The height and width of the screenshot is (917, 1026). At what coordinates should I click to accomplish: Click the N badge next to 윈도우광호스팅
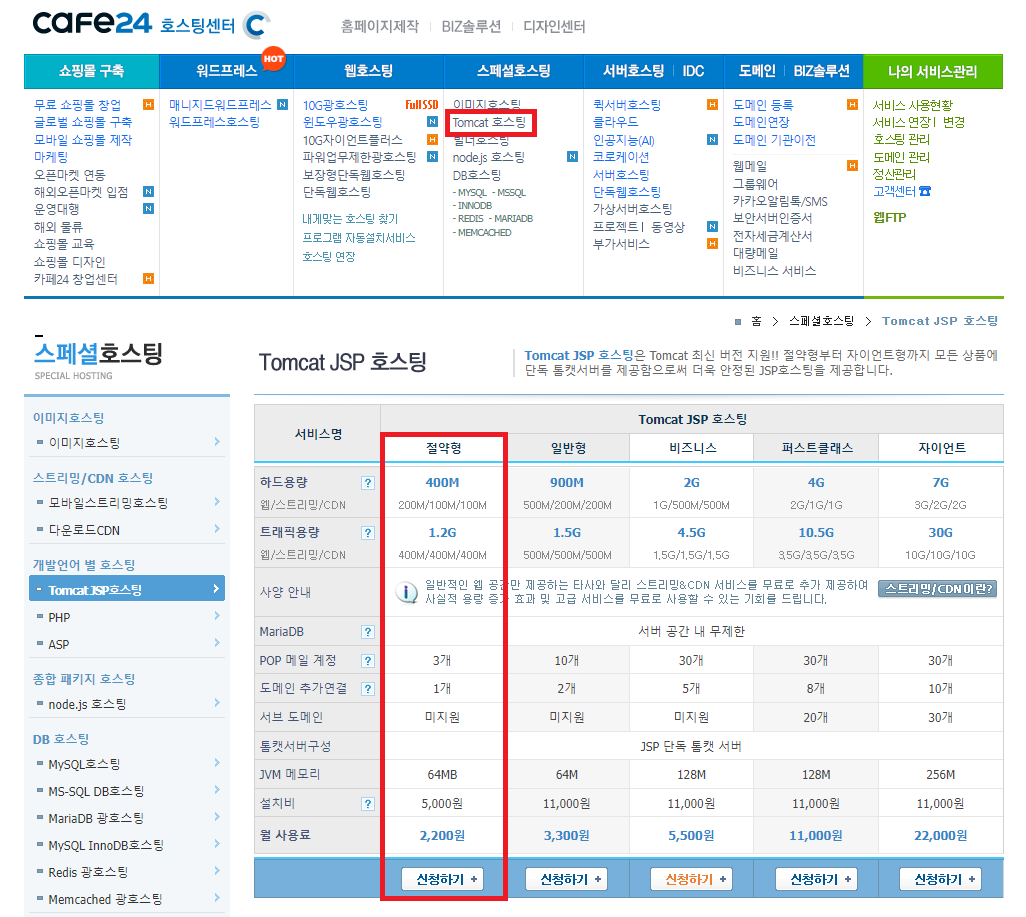(x=433, y=122)
